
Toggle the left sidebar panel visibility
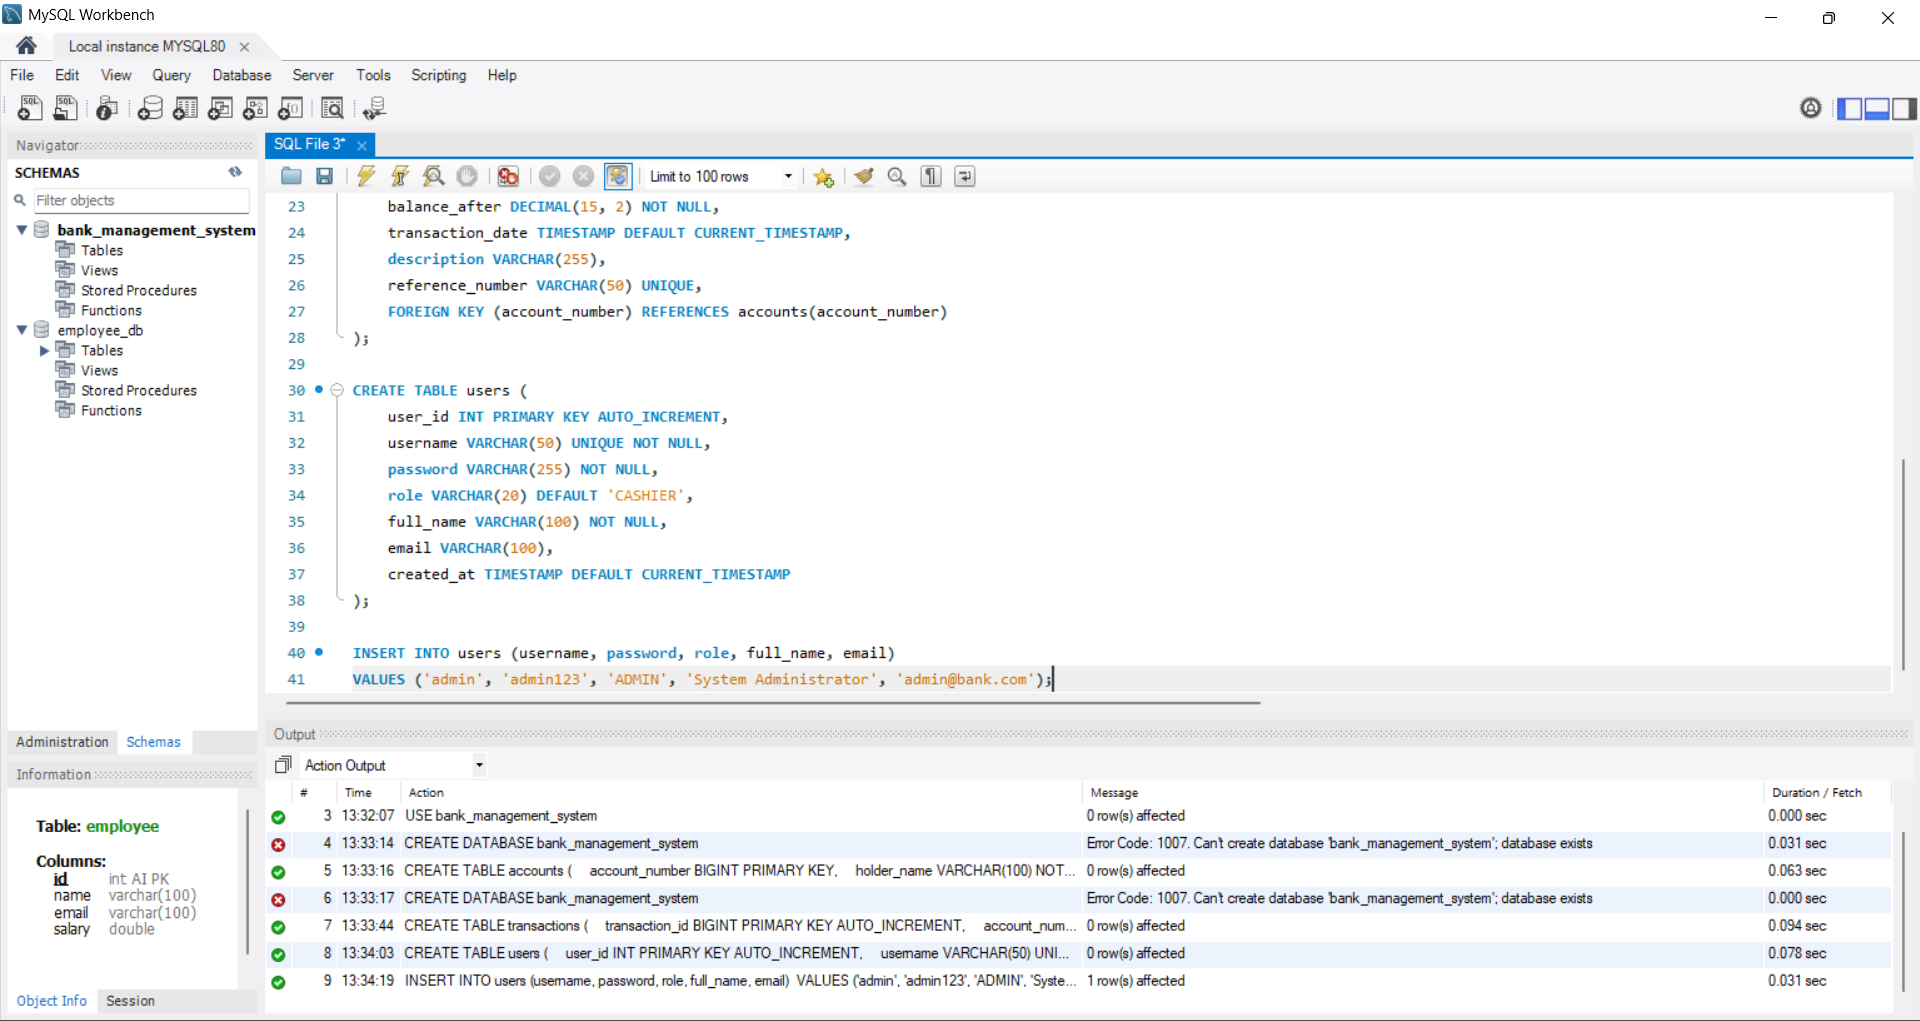[1849, 108]
